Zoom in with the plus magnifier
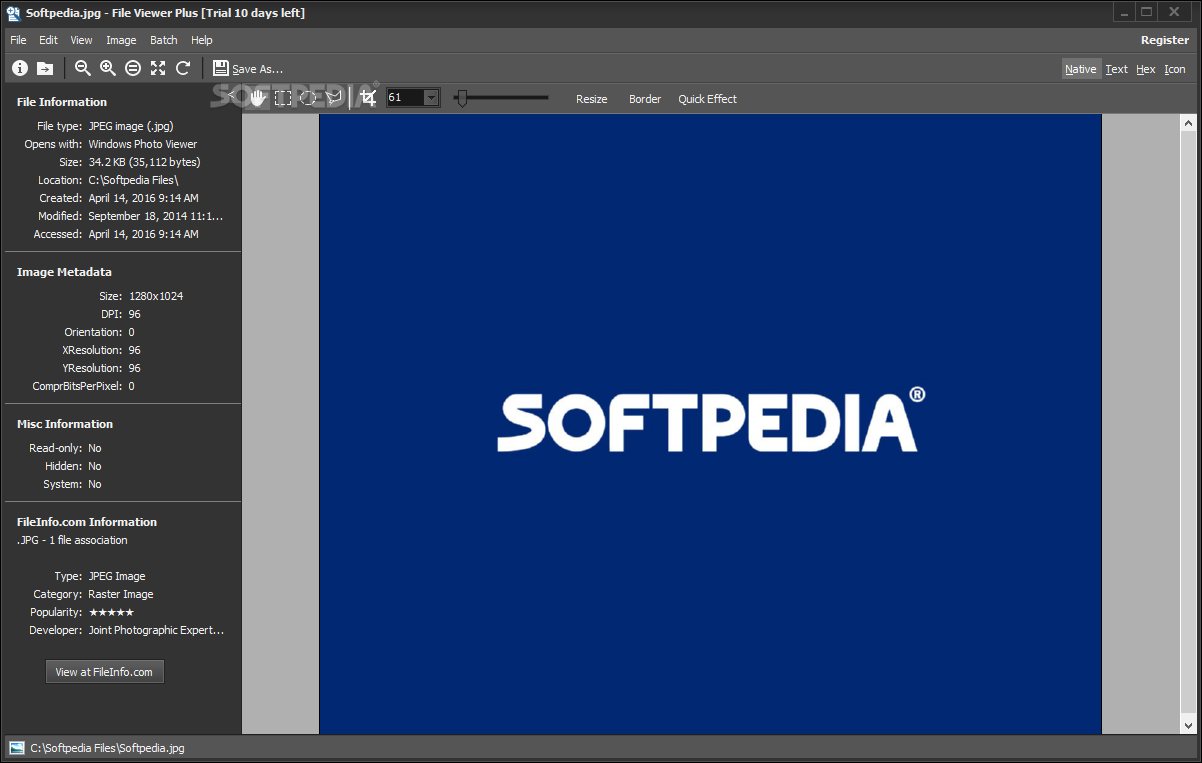This screenshot has height=763, width=1202. tap(108, 68)
